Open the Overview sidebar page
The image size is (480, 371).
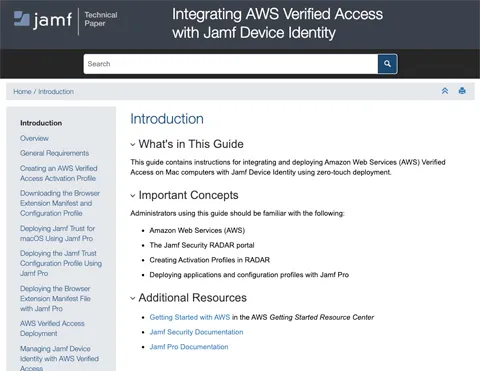coord(34,138)
